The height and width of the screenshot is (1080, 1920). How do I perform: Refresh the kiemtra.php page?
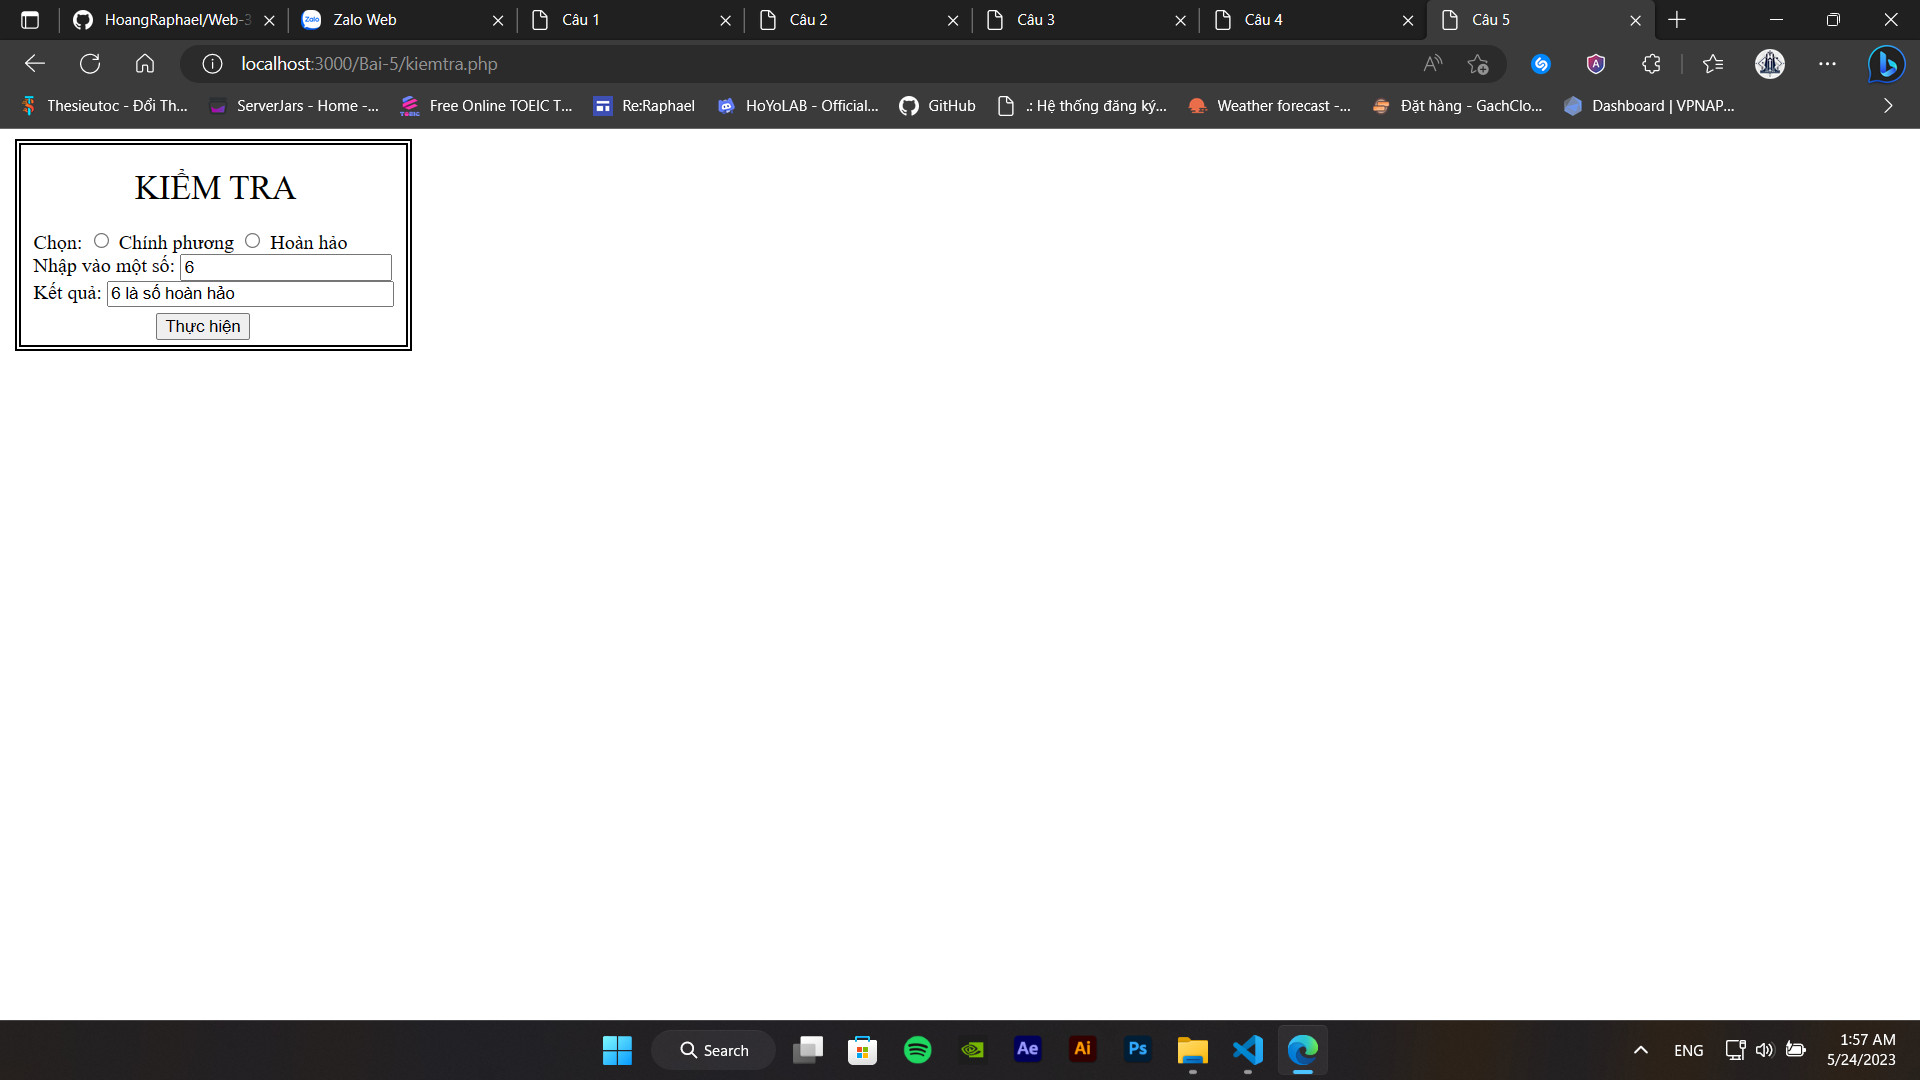click(90, 63)
